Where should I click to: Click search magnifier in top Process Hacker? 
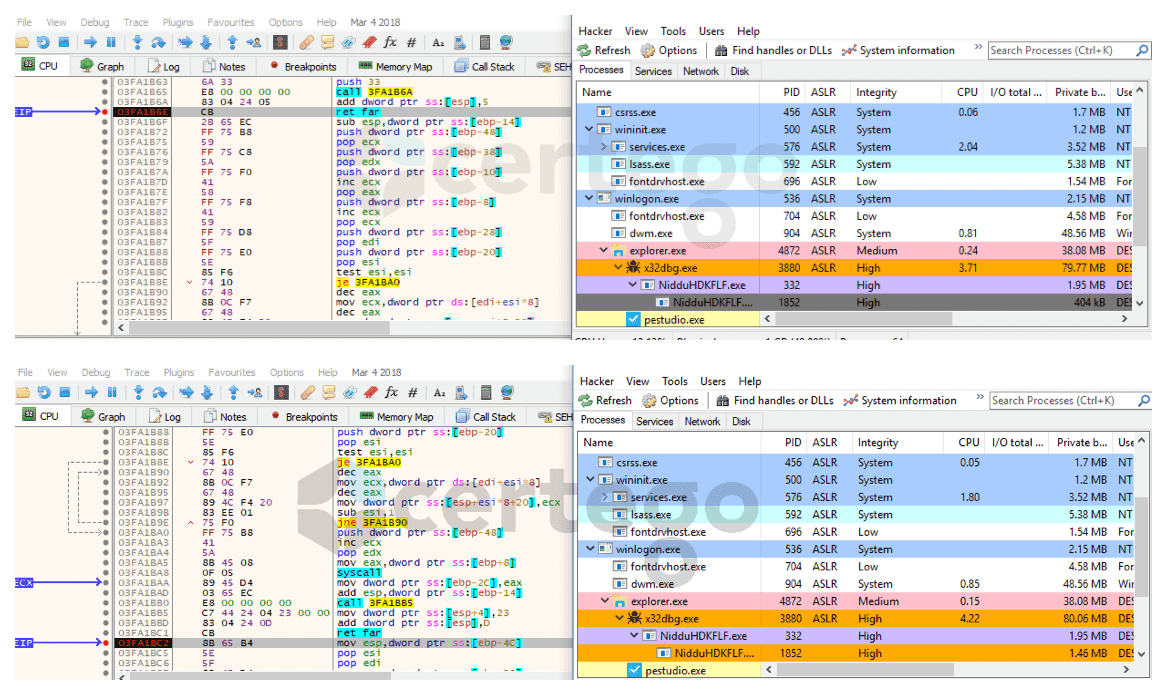coord(1142,50)
